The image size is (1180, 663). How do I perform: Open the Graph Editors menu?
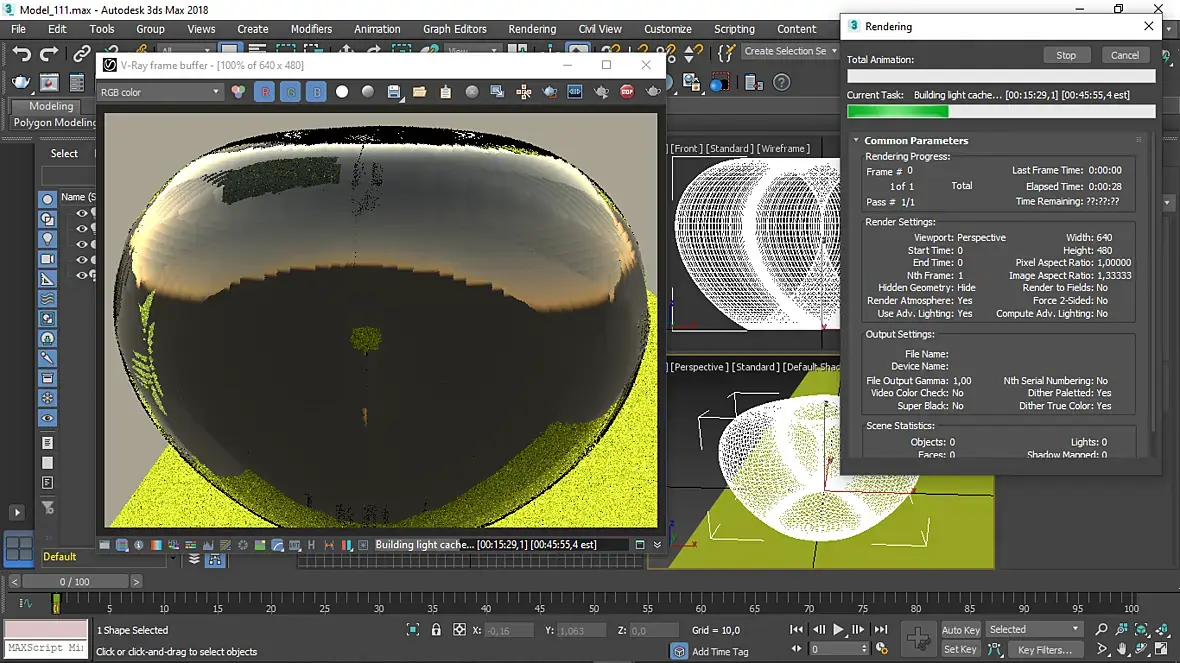coord(455,29)
